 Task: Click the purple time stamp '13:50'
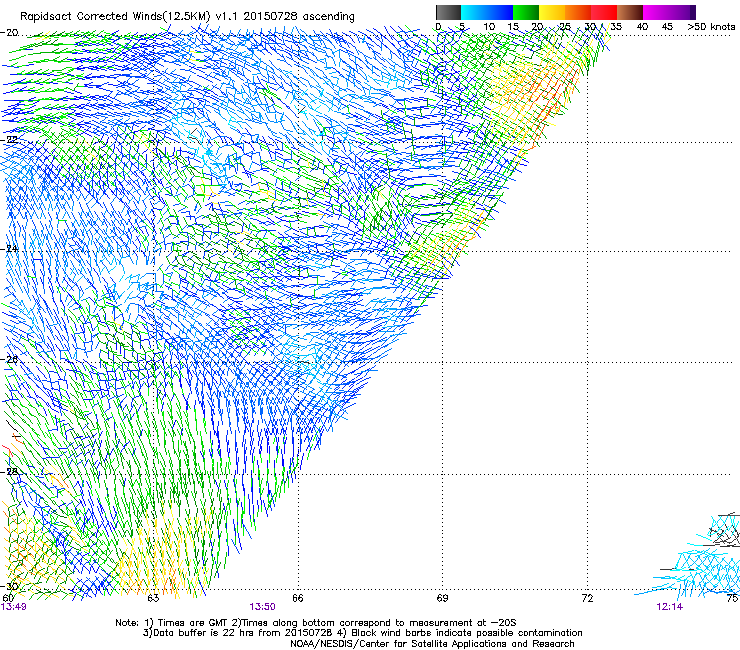pyautogui.click(x=262, y=607)
